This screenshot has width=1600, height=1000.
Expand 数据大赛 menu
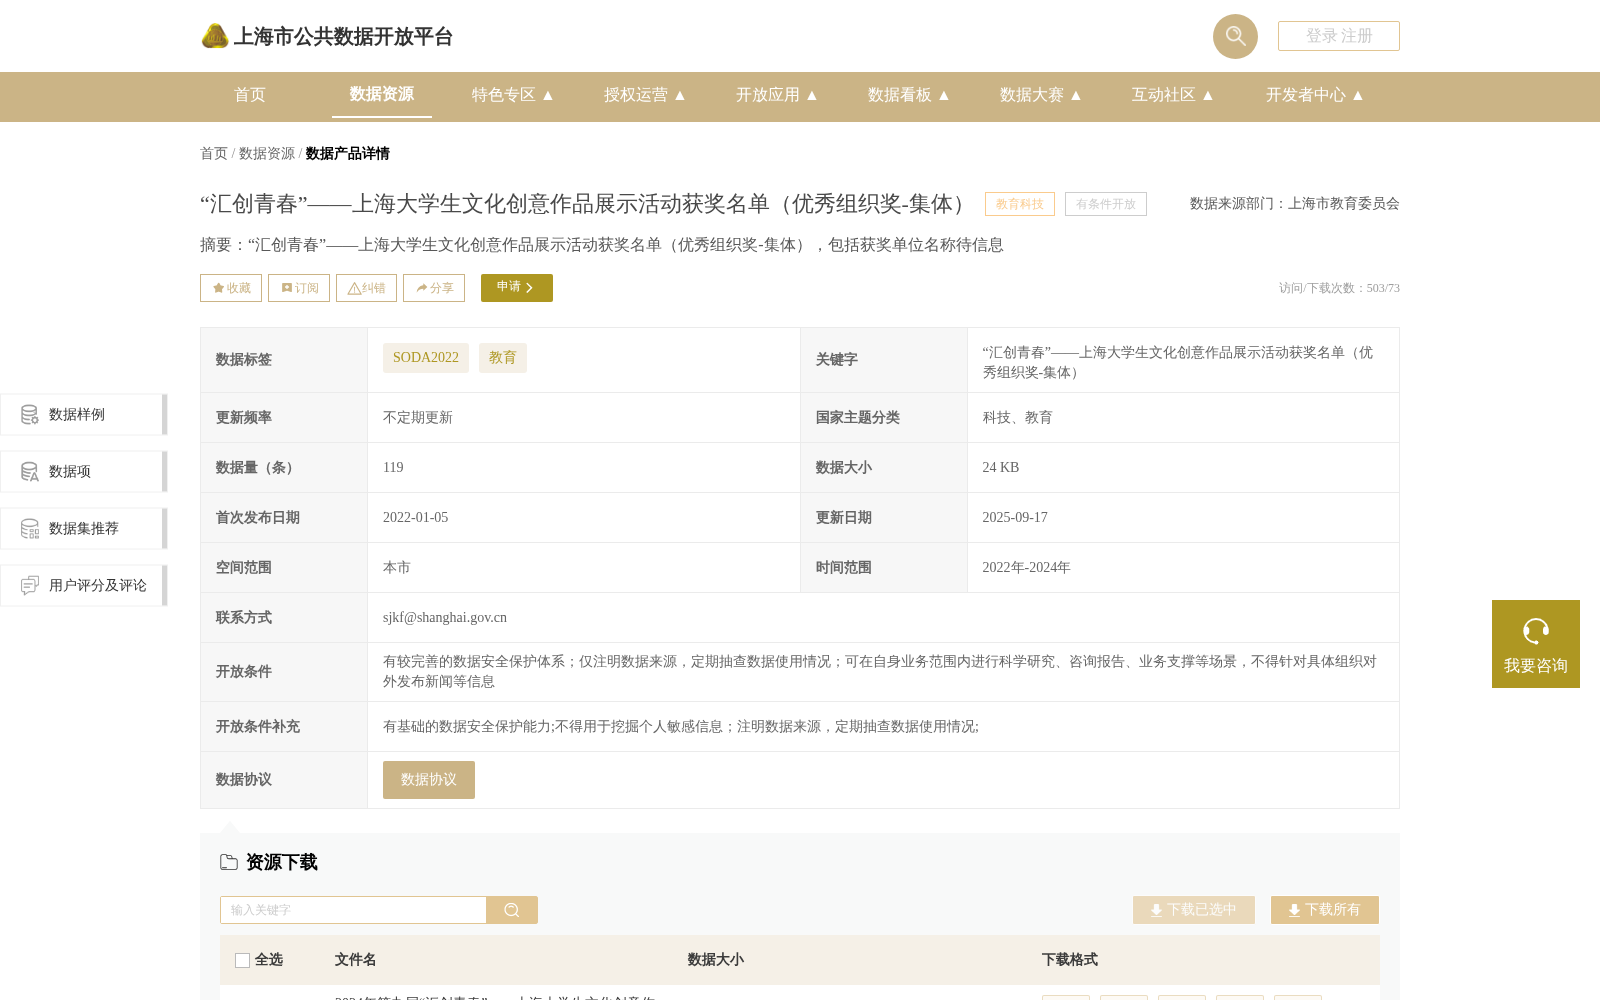(1041, 95)
